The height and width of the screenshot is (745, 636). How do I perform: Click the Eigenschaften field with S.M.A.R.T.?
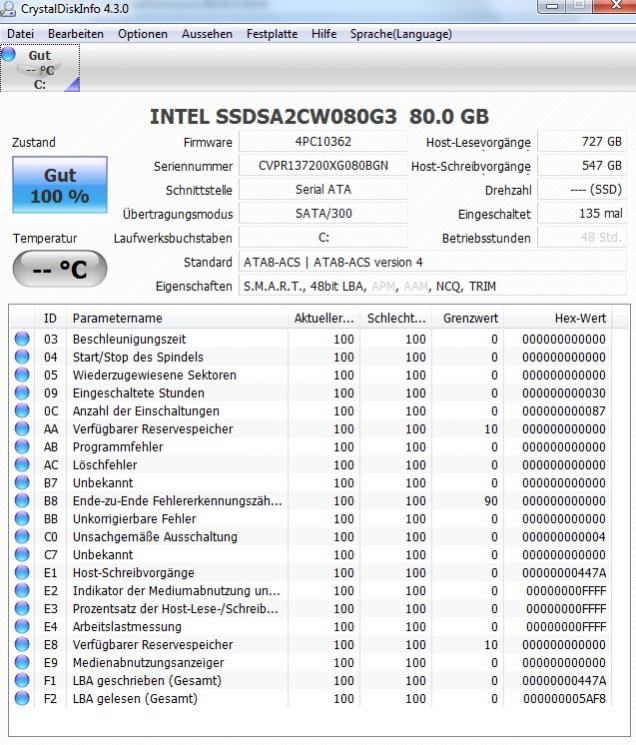pyautogui.click(x=433, y=286)
